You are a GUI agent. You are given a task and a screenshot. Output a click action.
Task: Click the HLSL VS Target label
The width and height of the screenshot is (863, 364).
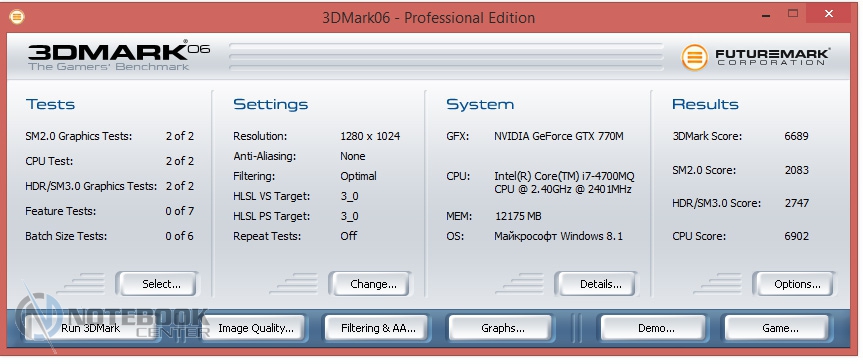(x=271, y=196)
